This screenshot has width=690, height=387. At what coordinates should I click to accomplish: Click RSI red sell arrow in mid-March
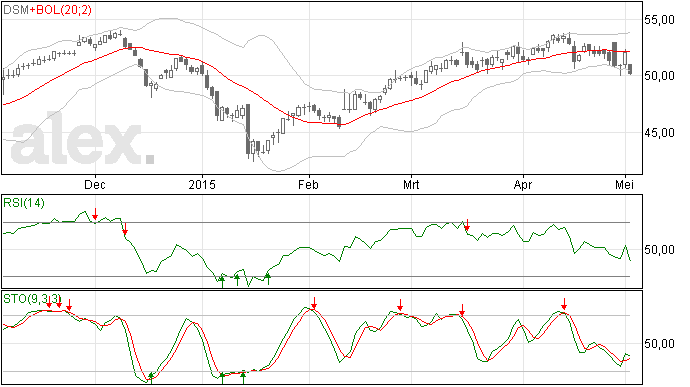coord(467,225)
